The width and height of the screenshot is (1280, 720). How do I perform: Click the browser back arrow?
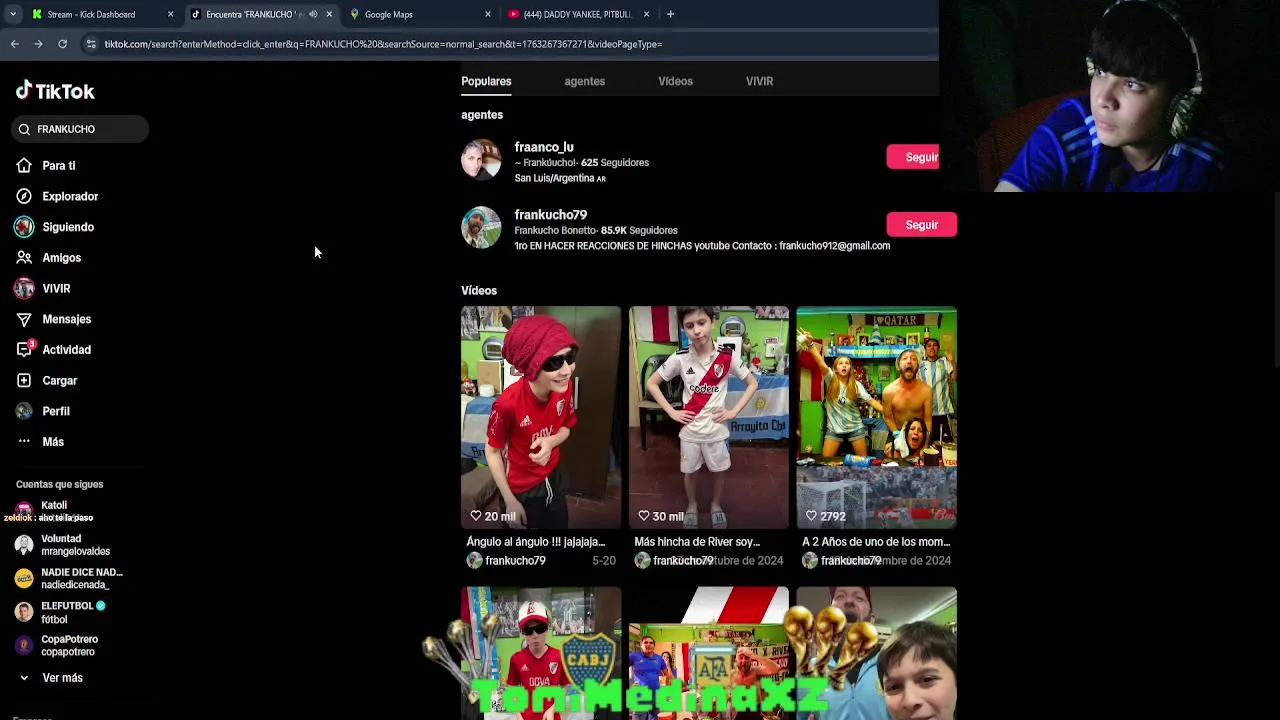14,44
